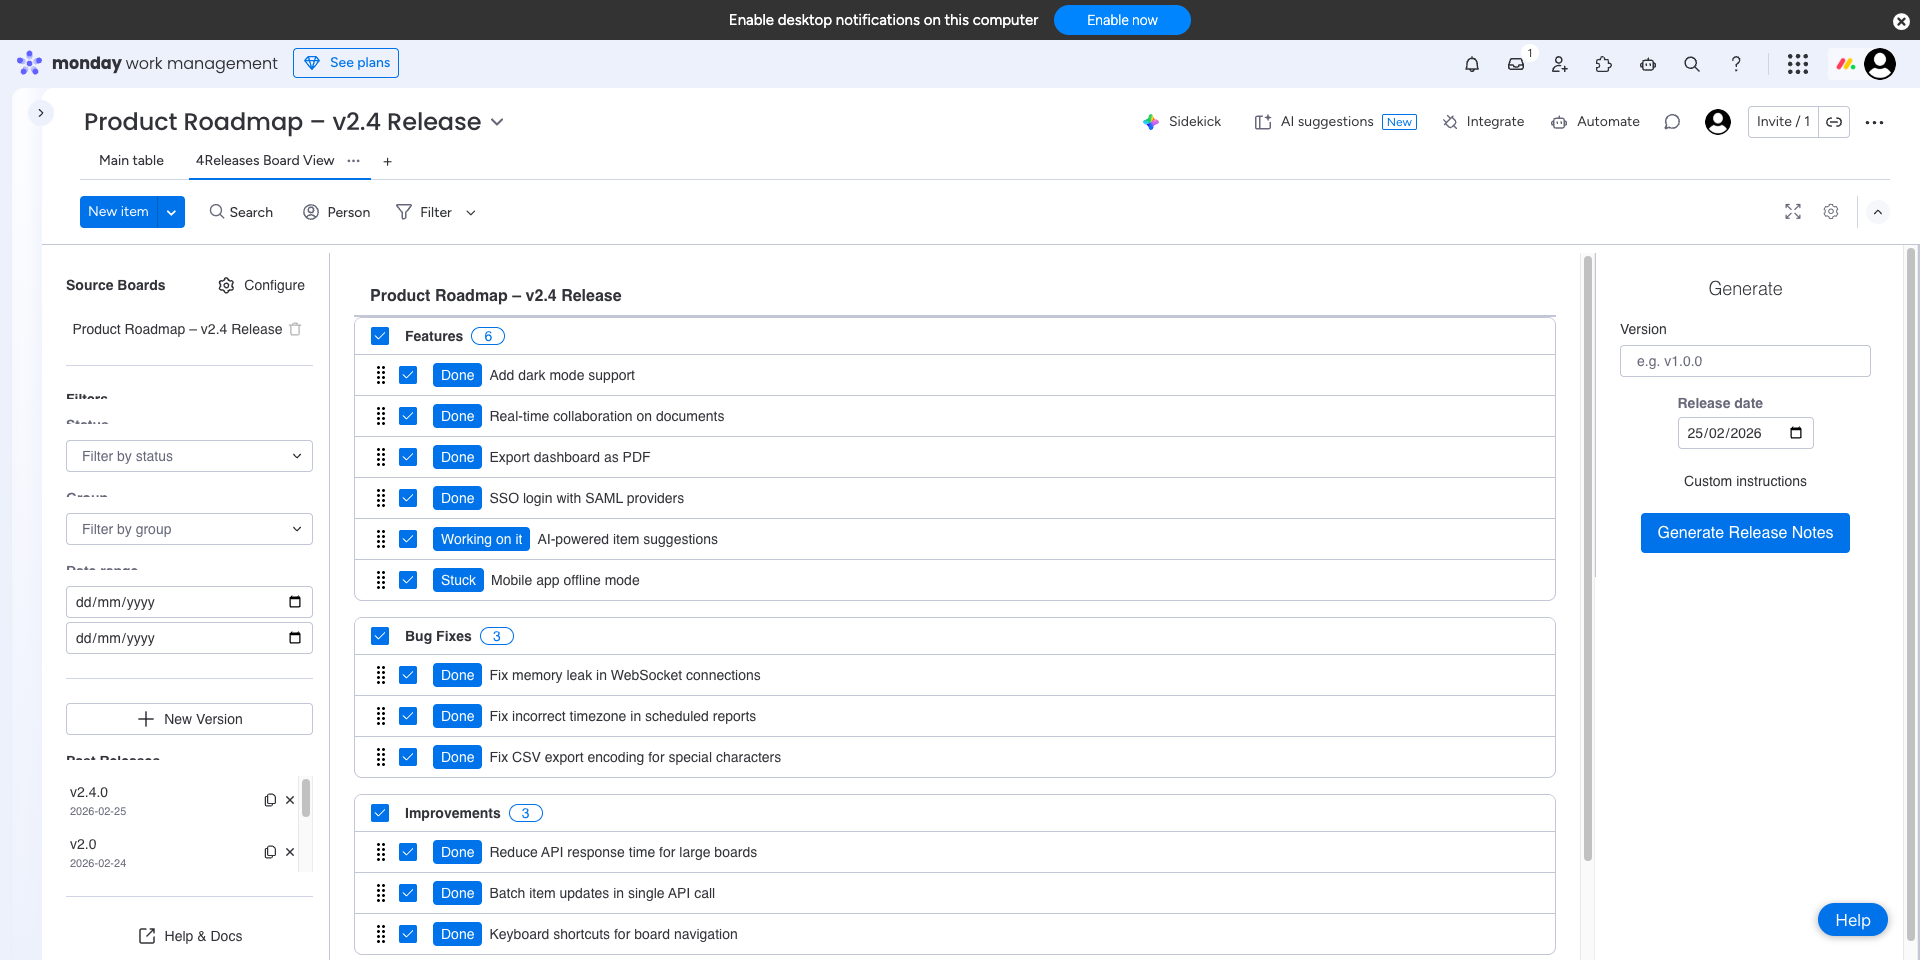Screen dimensions: 1920x960
Task: Open calendar picker for start date range
Action: click(295, 602)
